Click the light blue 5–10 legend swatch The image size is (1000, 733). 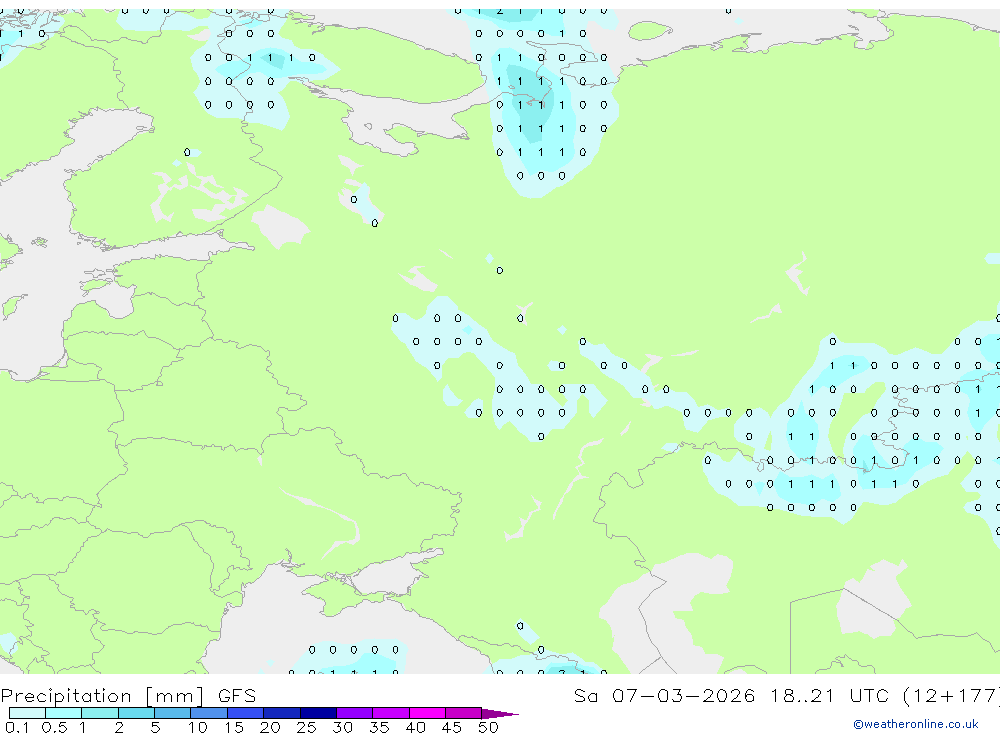click(173, 713)
